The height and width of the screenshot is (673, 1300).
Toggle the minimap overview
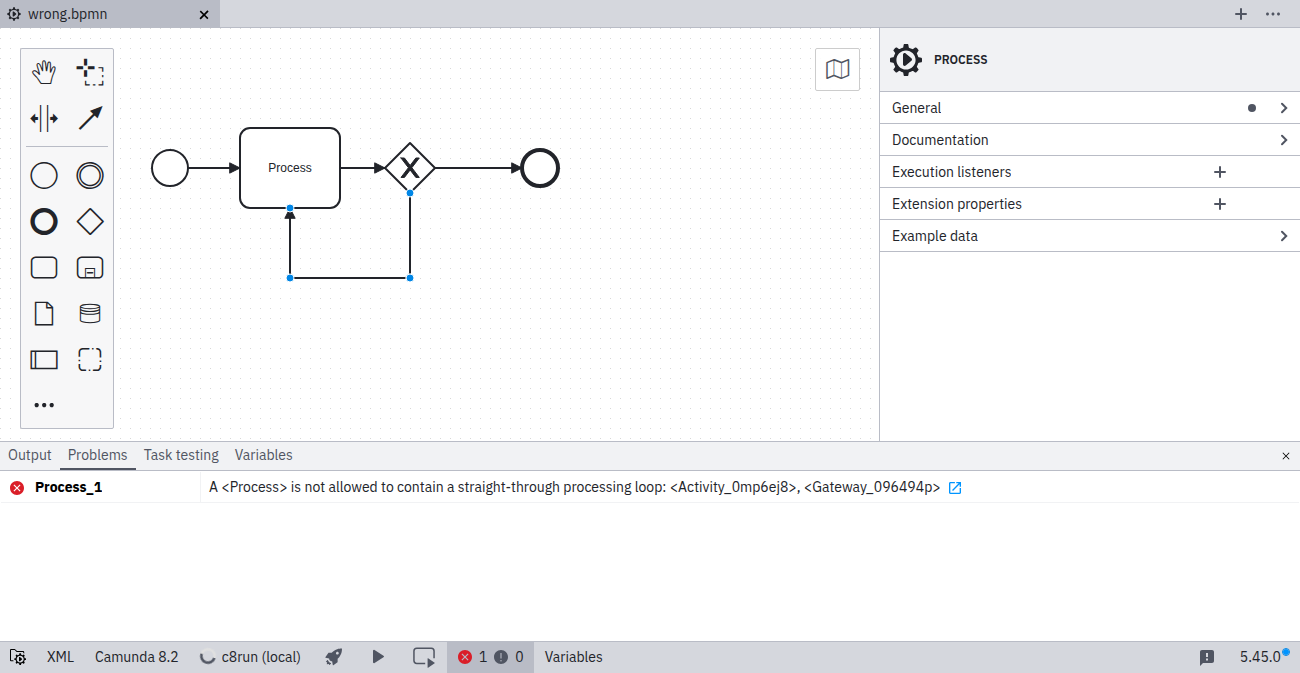837,69
